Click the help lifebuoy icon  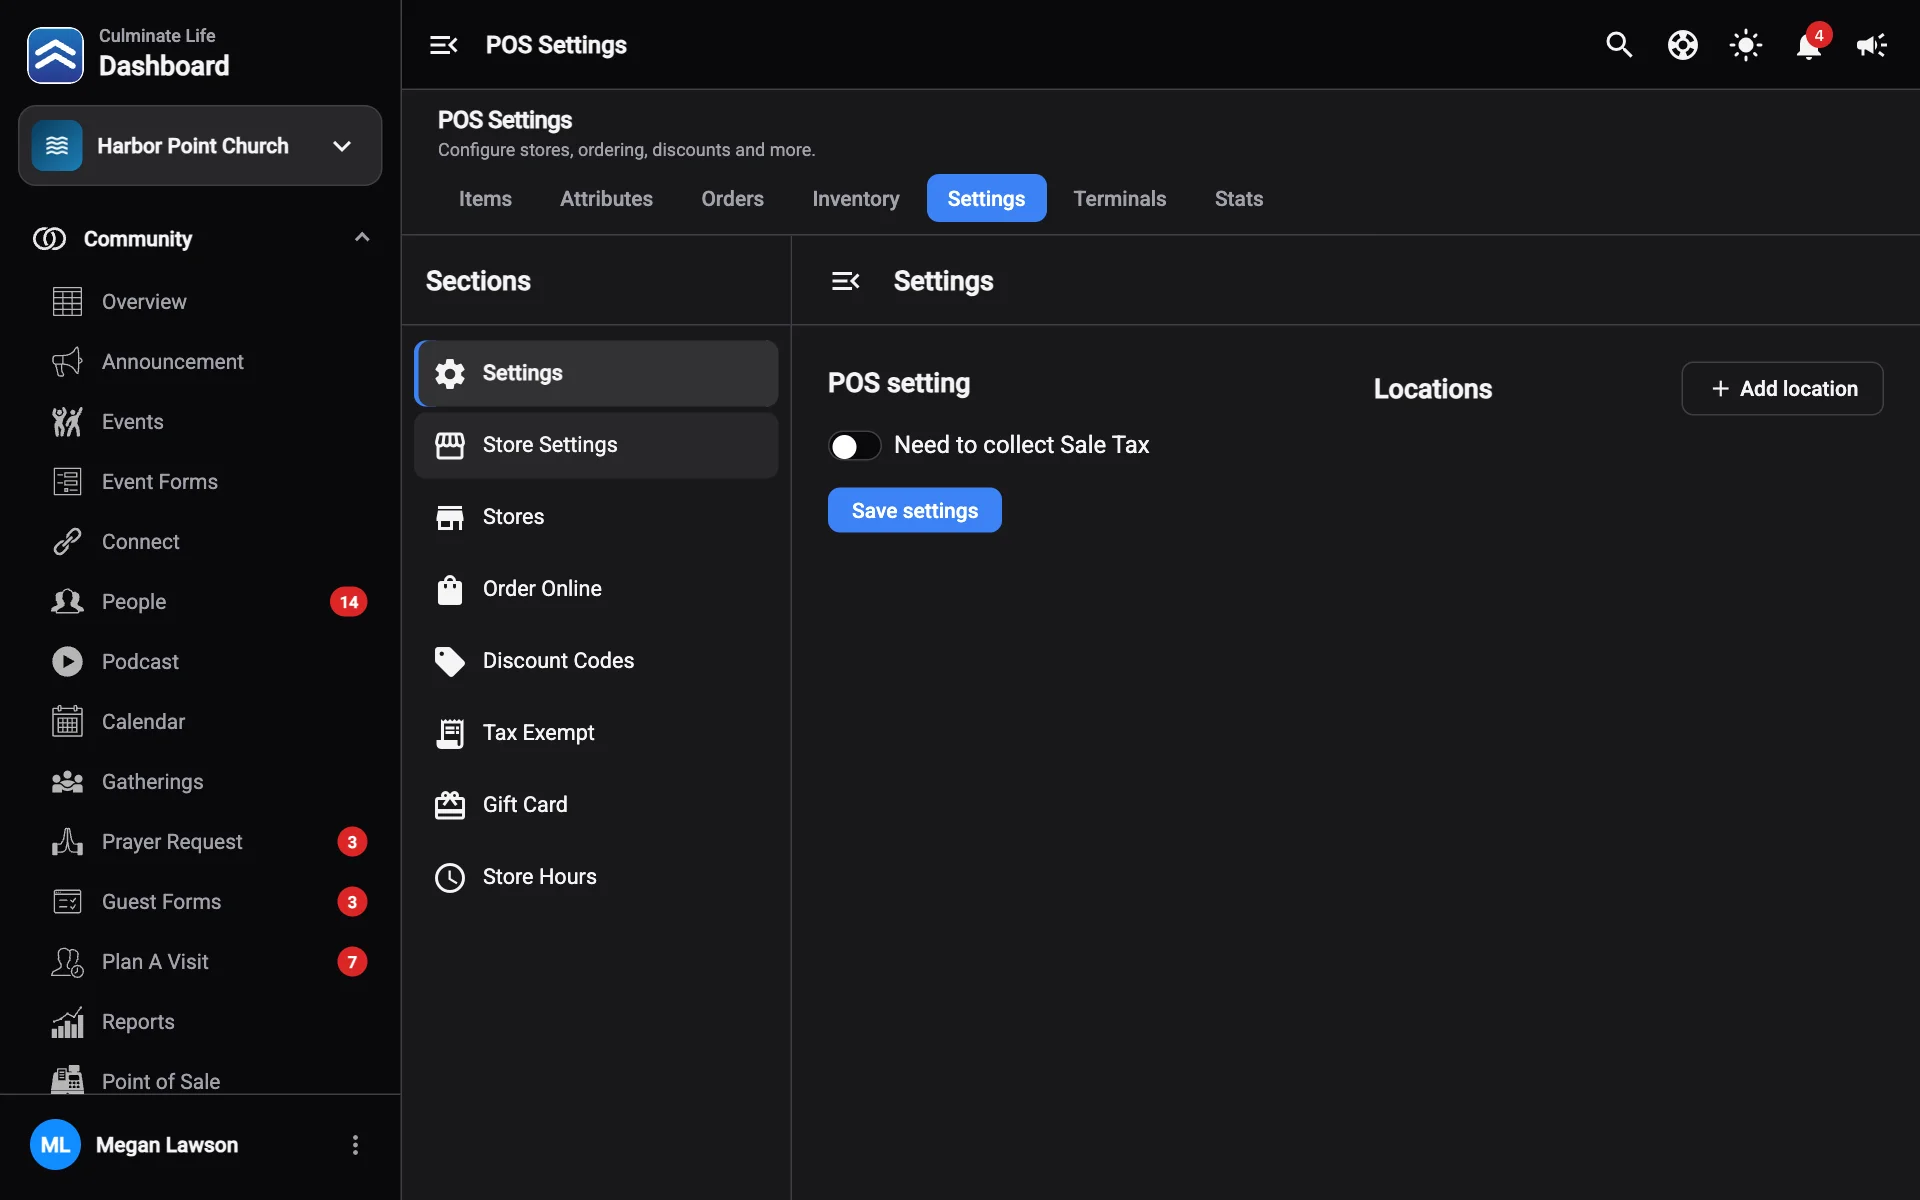click(x=1682, y=45)
